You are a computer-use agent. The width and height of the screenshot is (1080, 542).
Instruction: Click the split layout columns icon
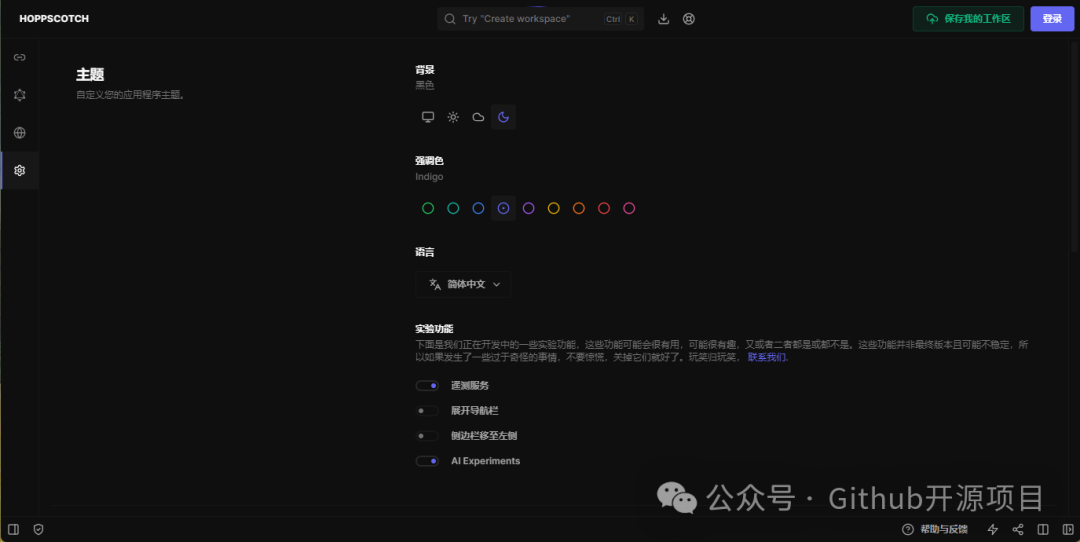[1043, 530]
